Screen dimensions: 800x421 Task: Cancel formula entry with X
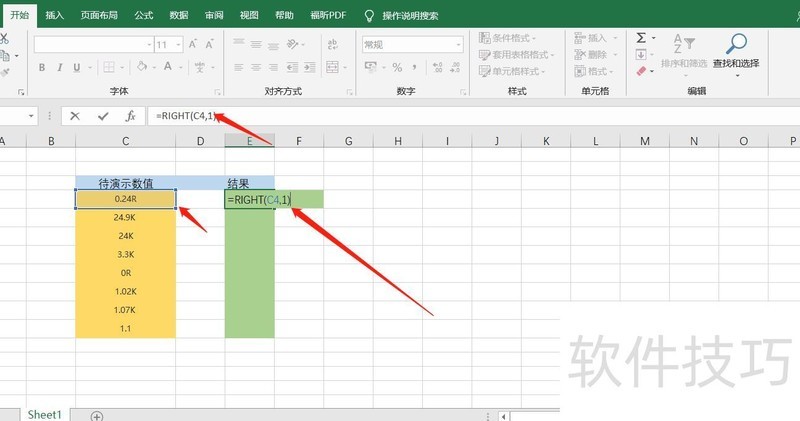tap(75, 116)
